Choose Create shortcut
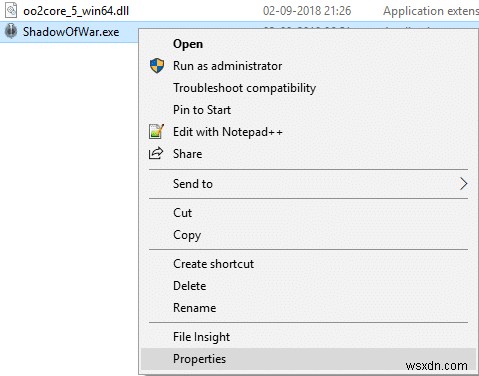This screenshot has width=479, height=376. coord(308,264)
